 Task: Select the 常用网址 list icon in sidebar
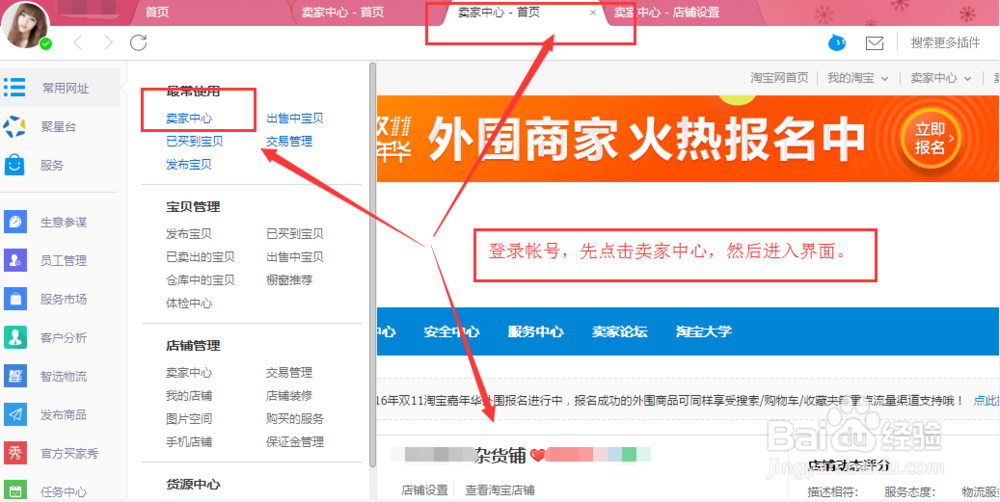coord(14,87)
